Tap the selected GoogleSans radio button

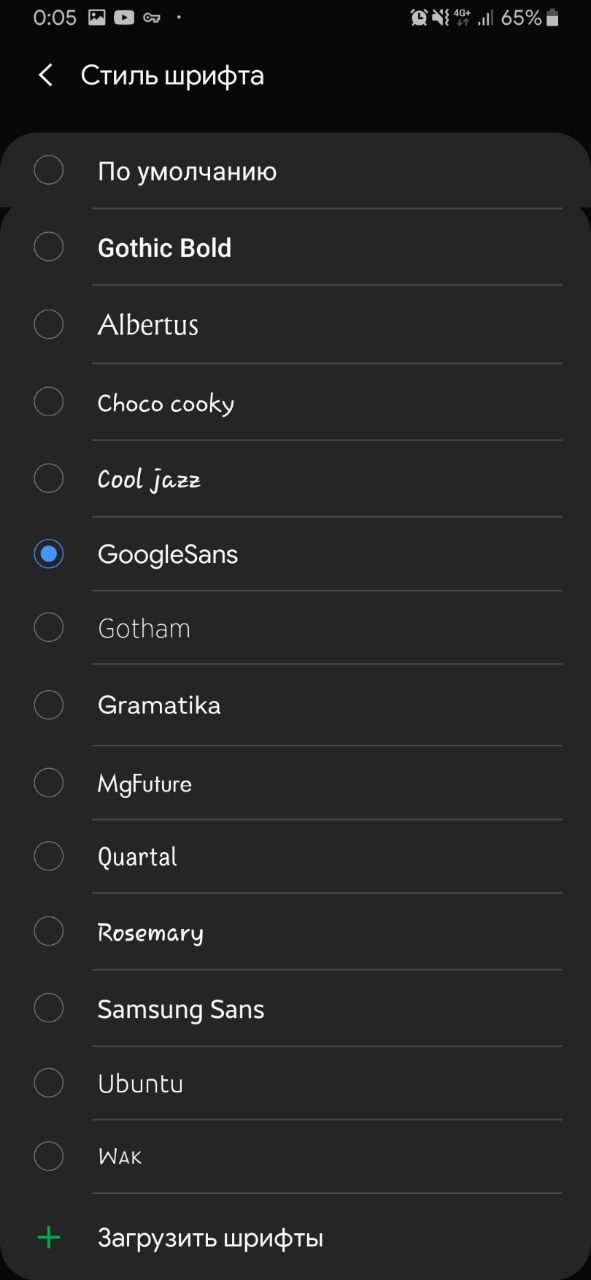click(x=49, y=553)
